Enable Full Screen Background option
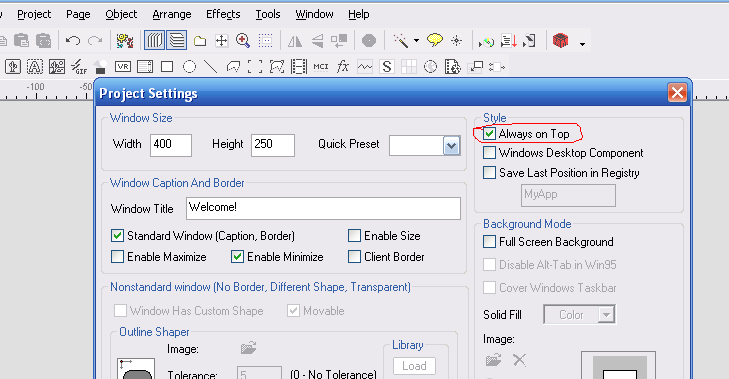 [x=489, y=242]
